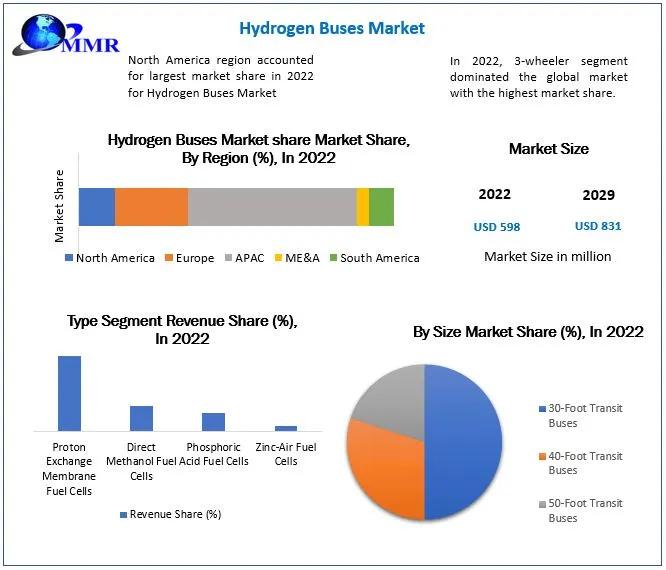Select the Phosphoric Acid Fuel Cells bar

[213, 422]
